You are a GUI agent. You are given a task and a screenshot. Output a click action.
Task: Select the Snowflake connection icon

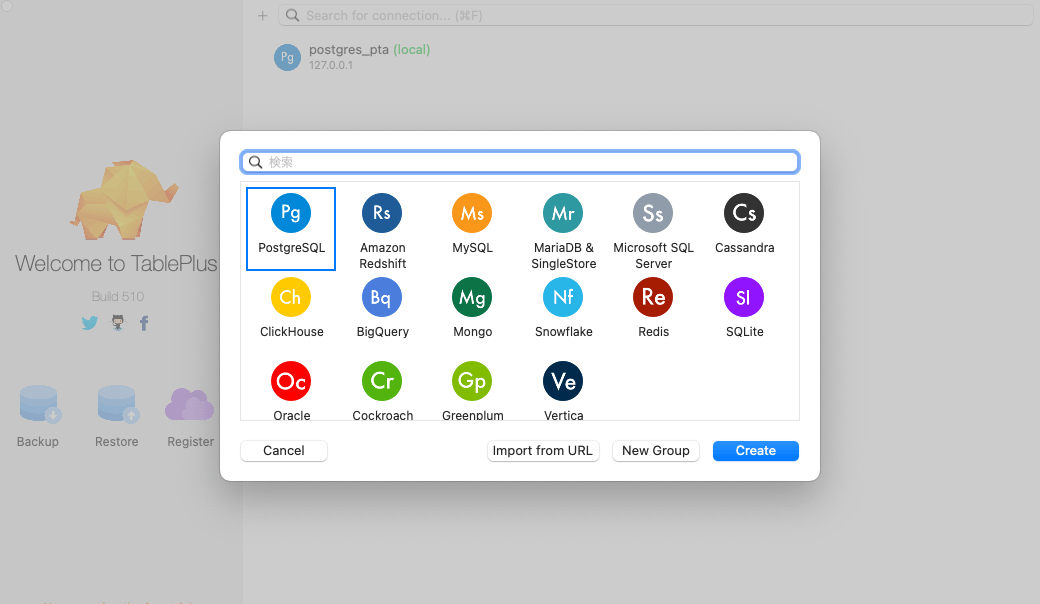562,297
